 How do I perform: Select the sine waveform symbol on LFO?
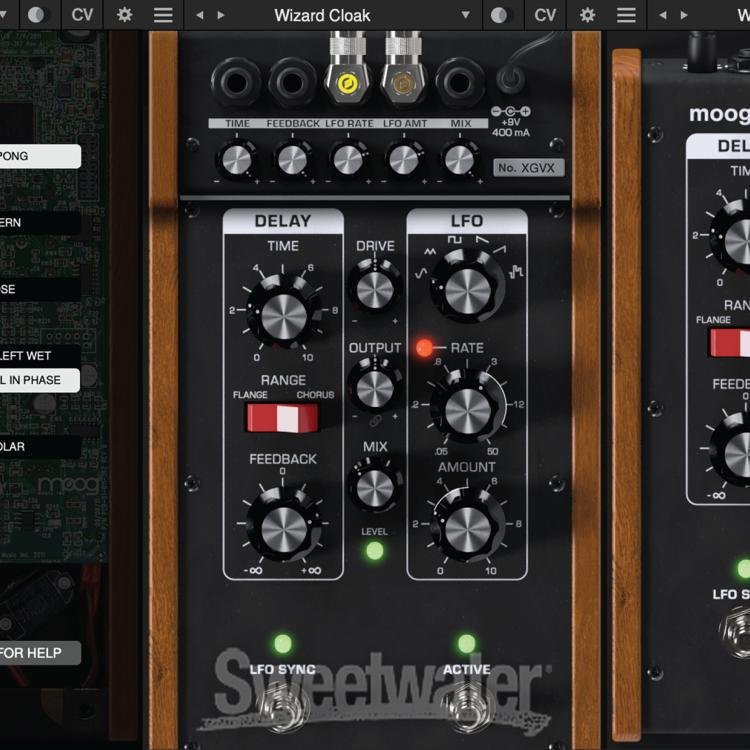tap(420, 274)
